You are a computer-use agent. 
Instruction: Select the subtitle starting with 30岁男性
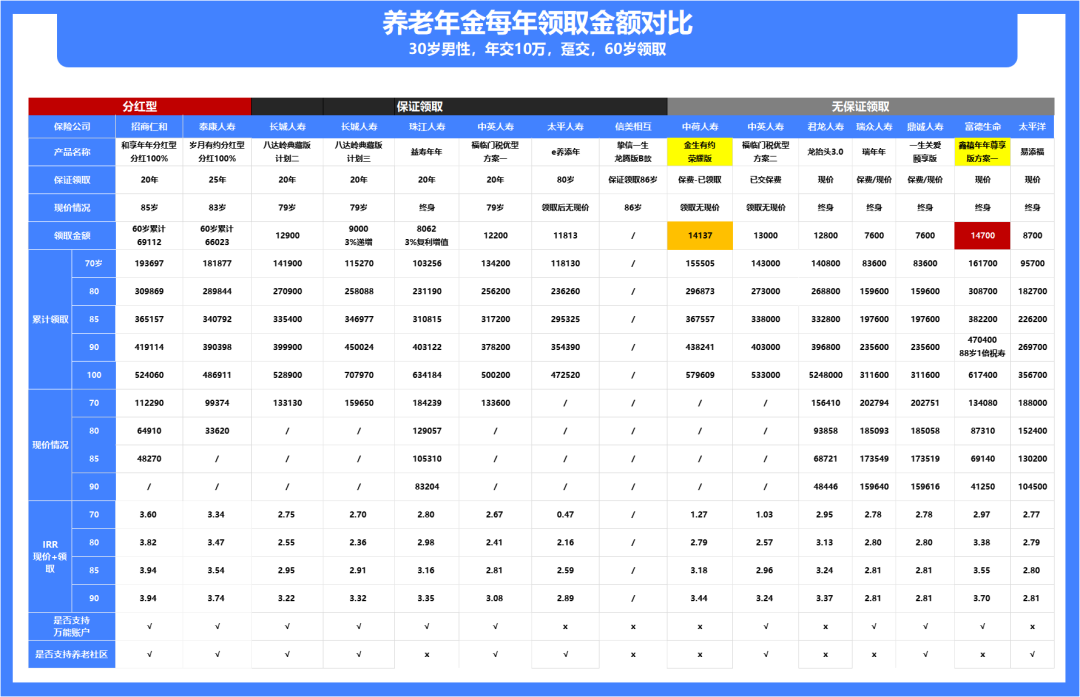[x=537, y=50]
